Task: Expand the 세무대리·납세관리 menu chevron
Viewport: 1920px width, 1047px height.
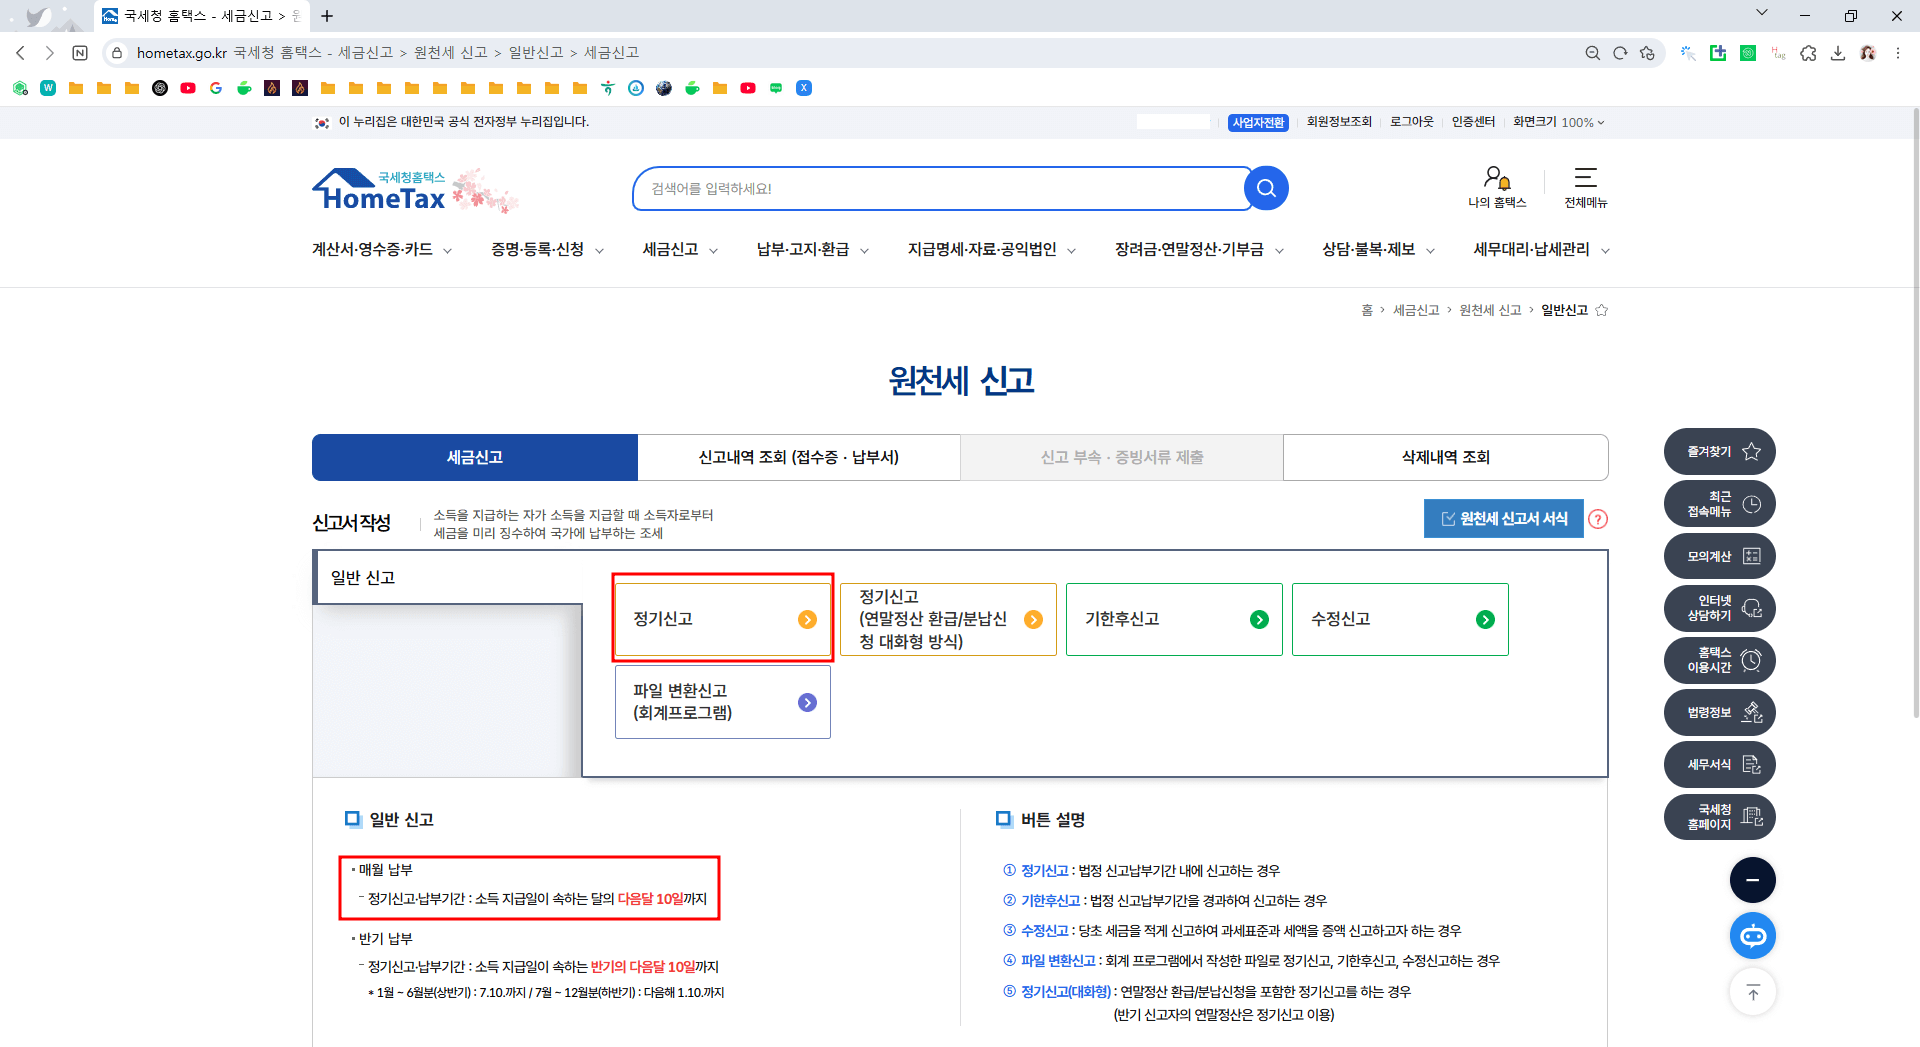Action: 1605,251
